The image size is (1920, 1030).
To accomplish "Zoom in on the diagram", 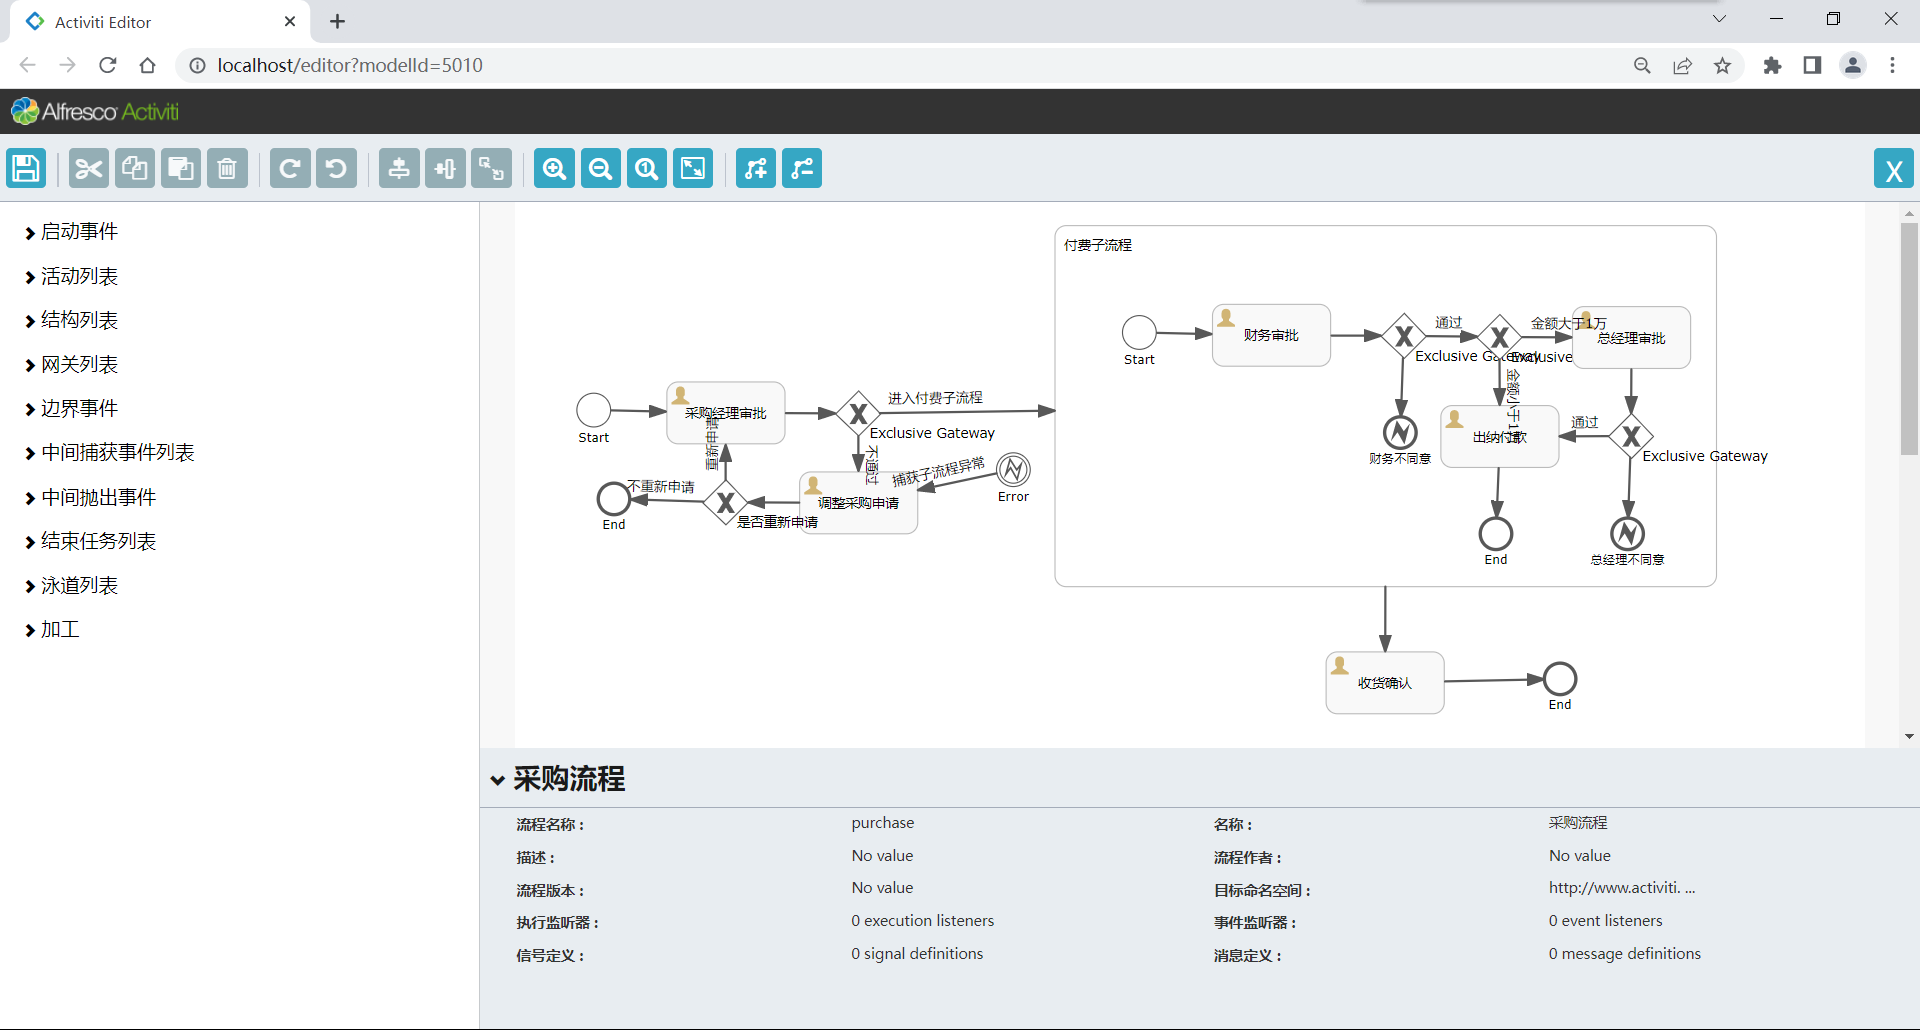I will 554,168.
